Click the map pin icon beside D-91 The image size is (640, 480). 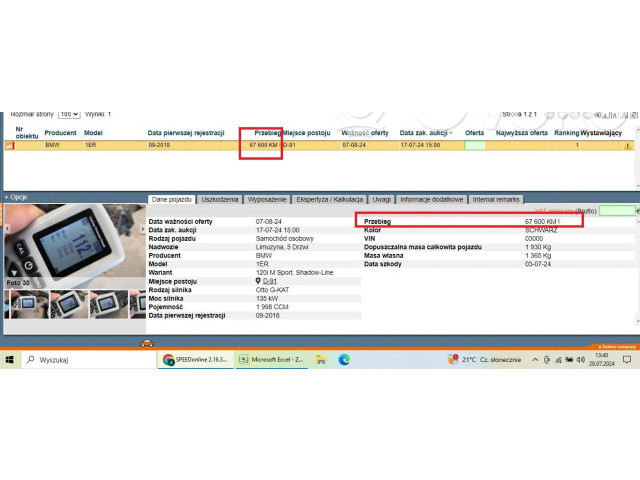(x=258, y=282)
